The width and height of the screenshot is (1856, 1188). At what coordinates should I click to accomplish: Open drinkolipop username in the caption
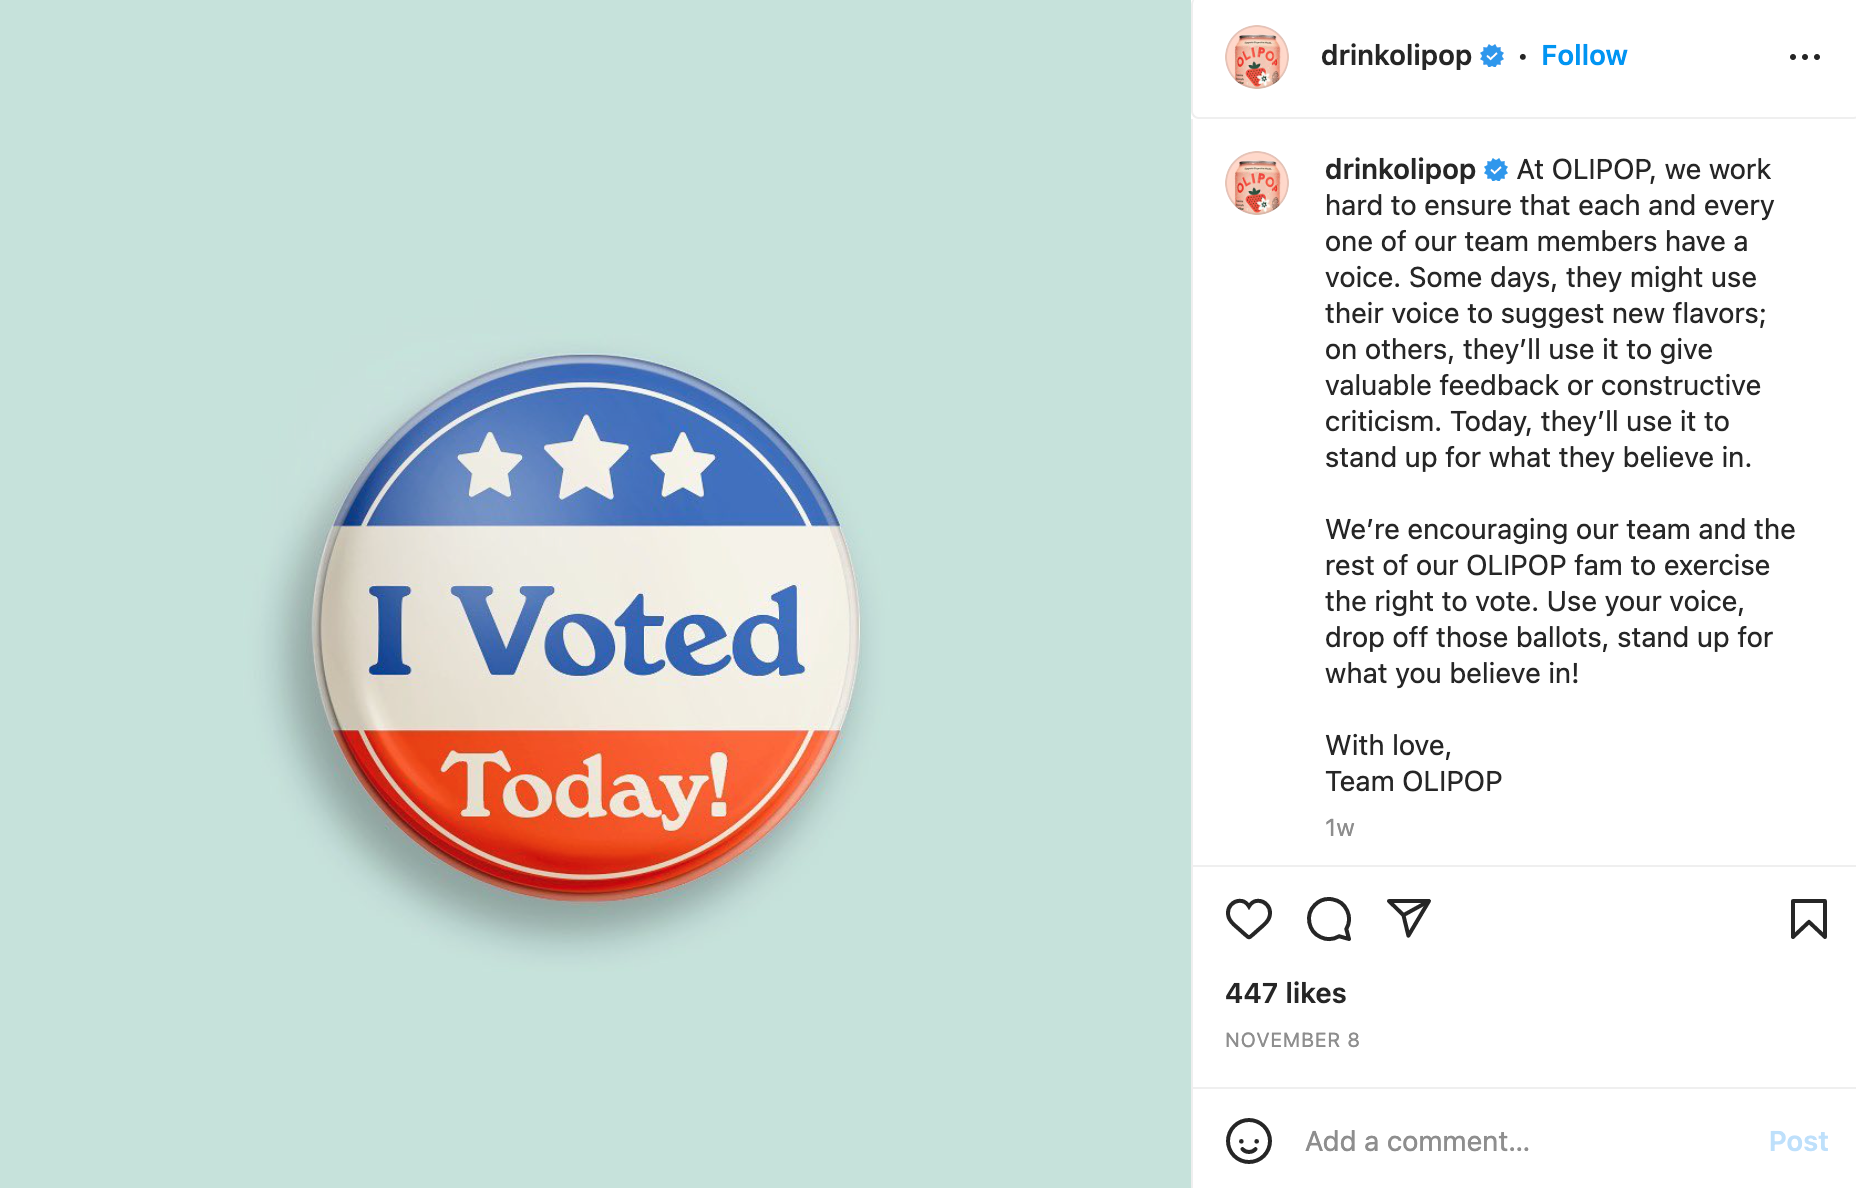[x=1400, y=170]
